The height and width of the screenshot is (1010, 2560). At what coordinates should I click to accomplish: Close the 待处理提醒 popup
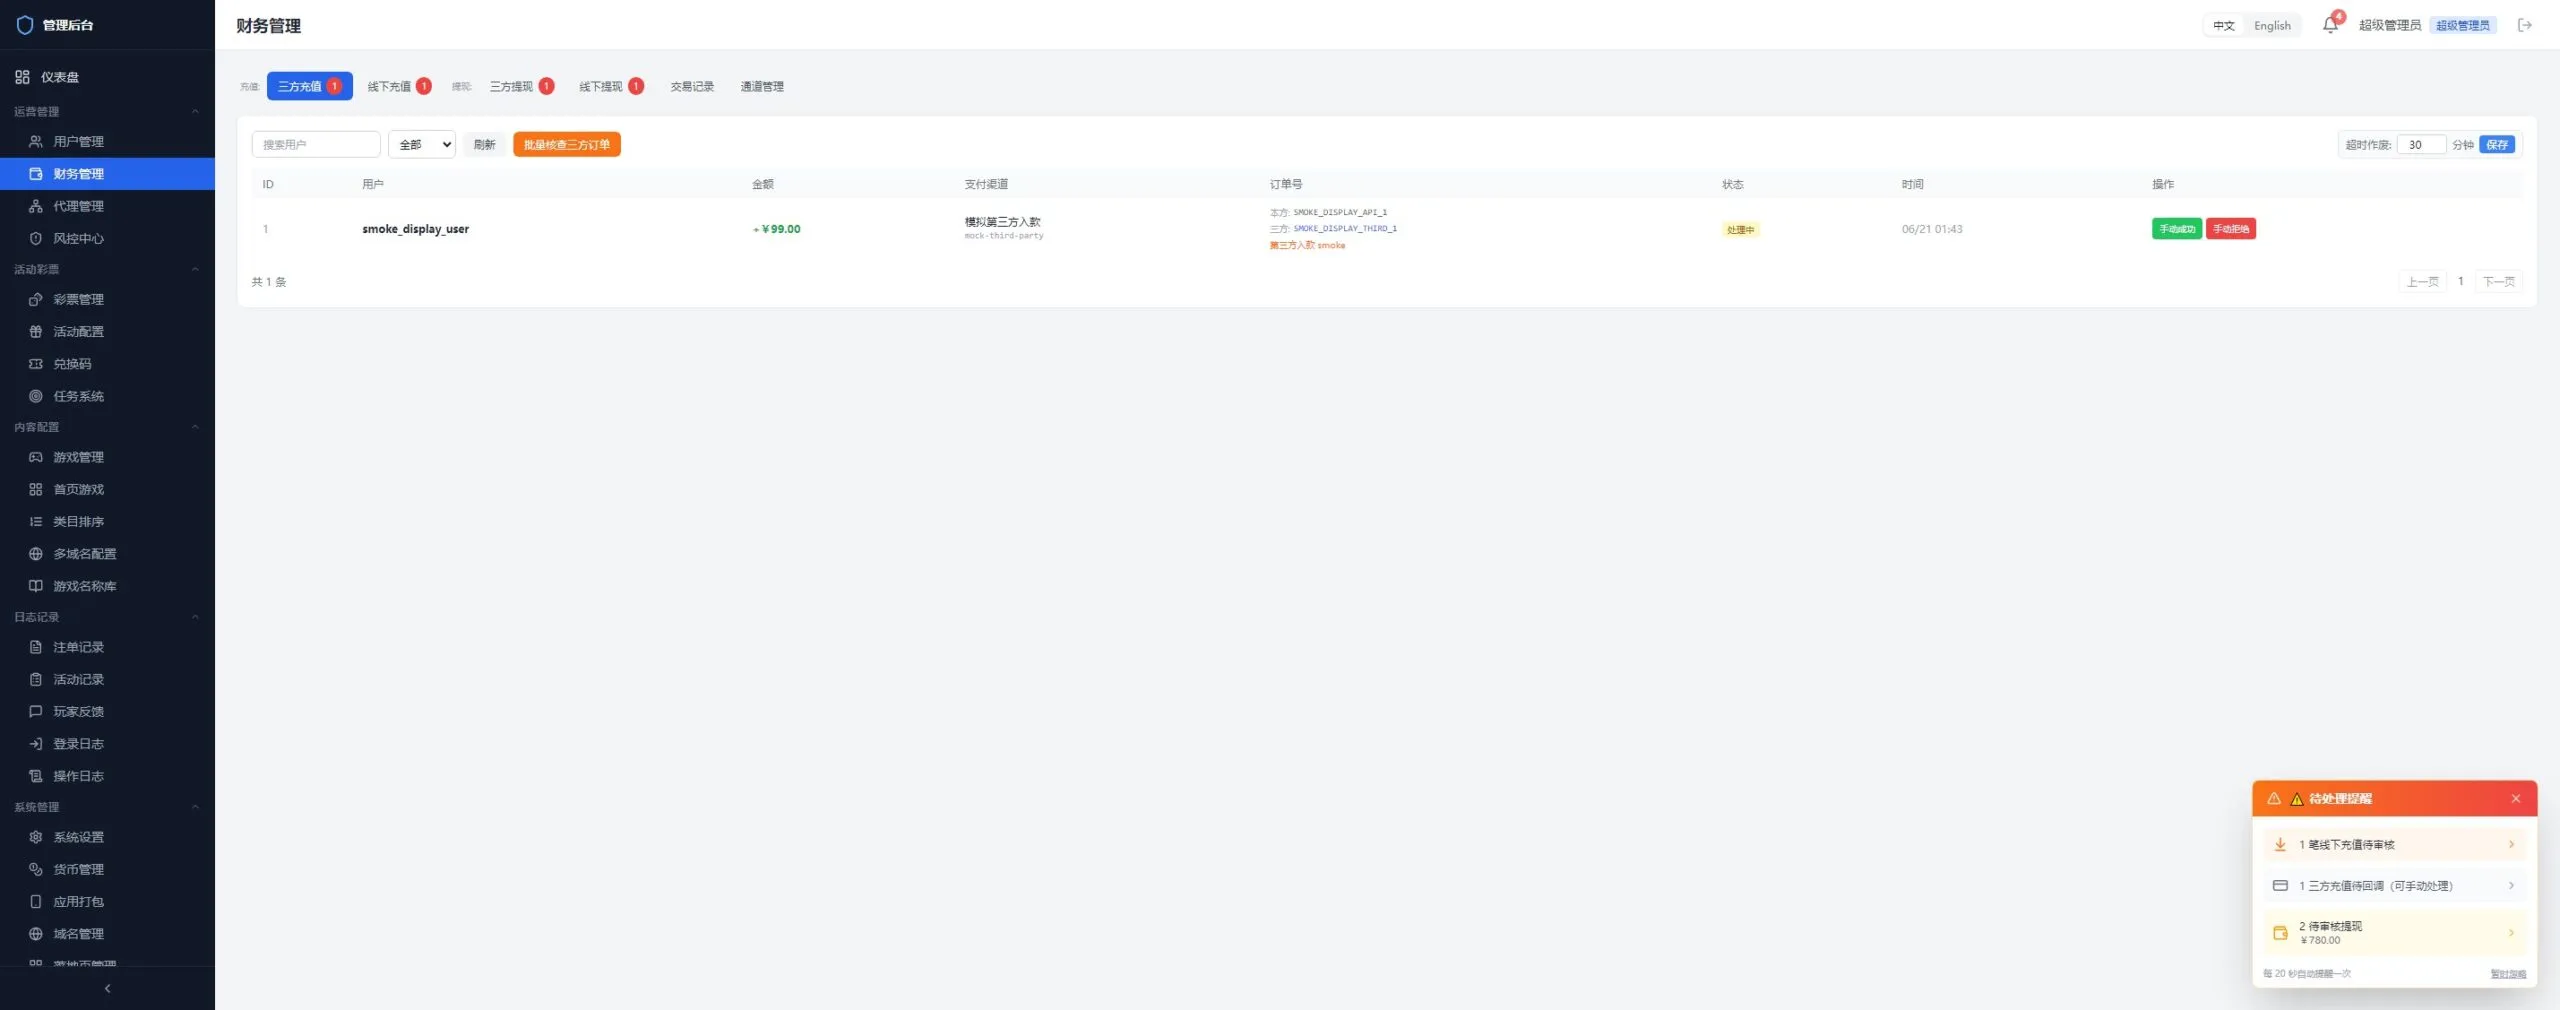pyautogui.click(x=2515, y=798)
